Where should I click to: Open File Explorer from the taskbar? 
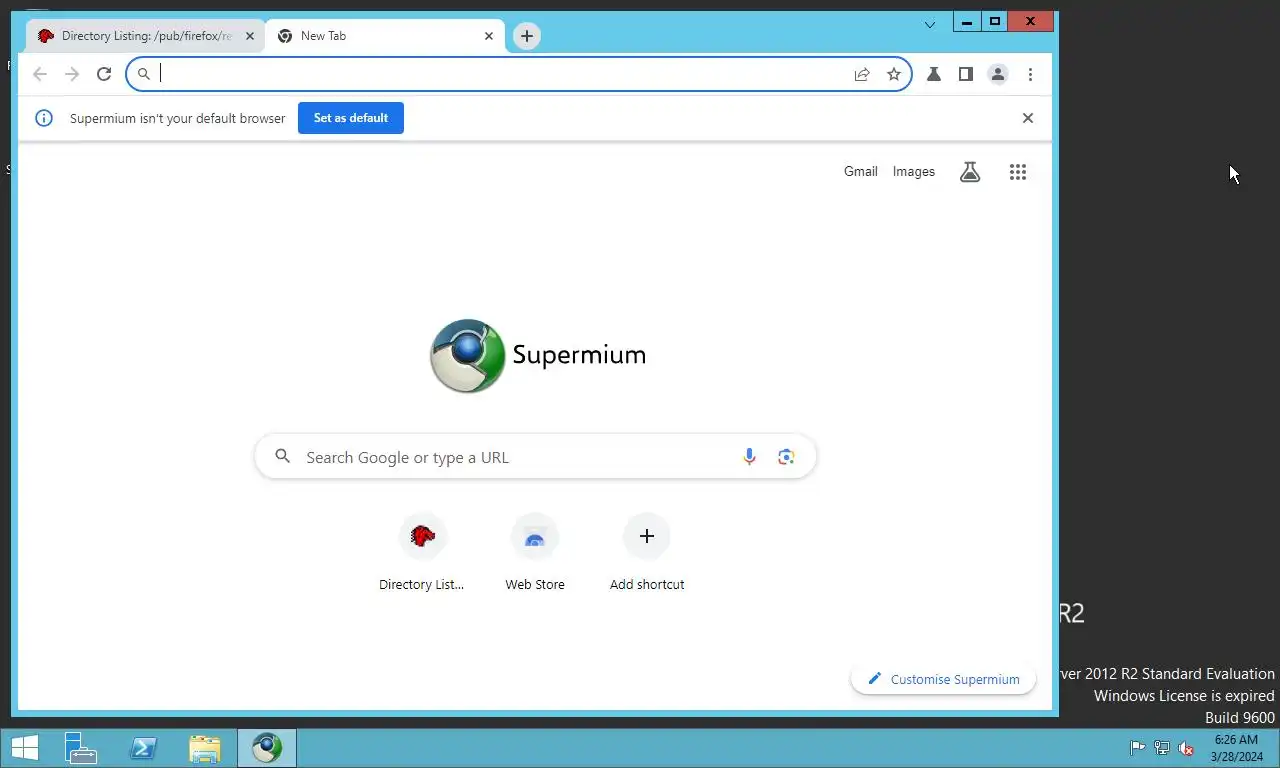(205, 748)
